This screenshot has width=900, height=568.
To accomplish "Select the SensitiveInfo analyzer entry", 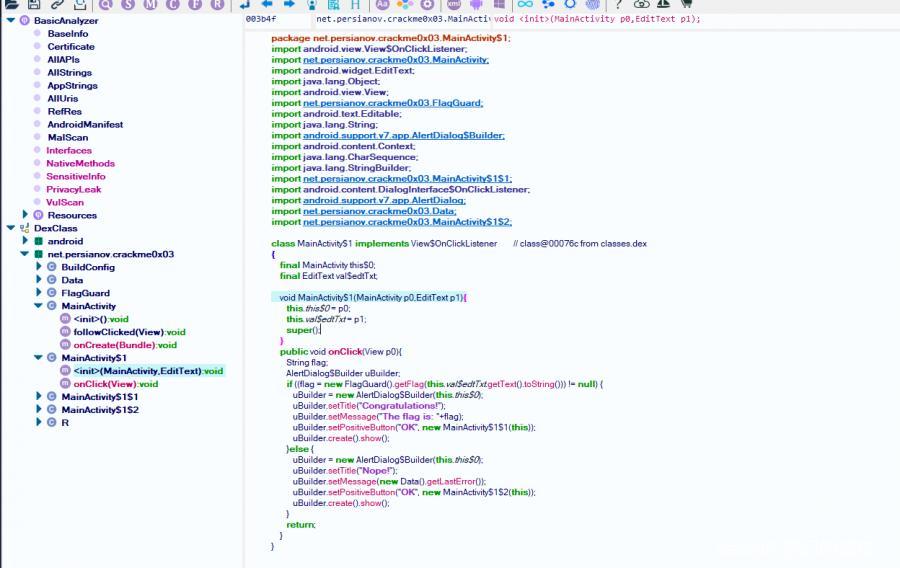I will click(75, 176).
